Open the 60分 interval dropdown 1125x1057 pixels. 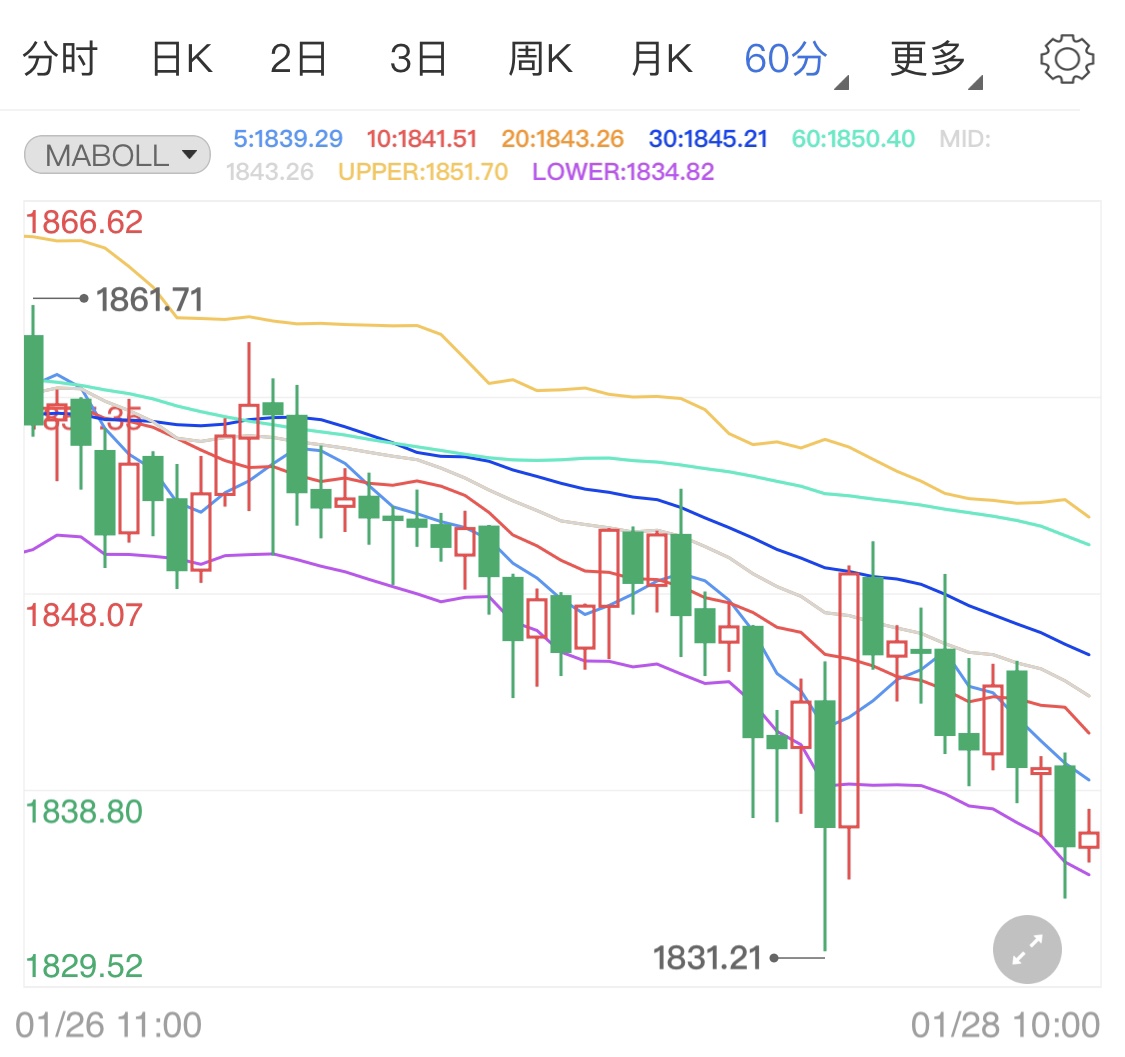tap(795, 62)
